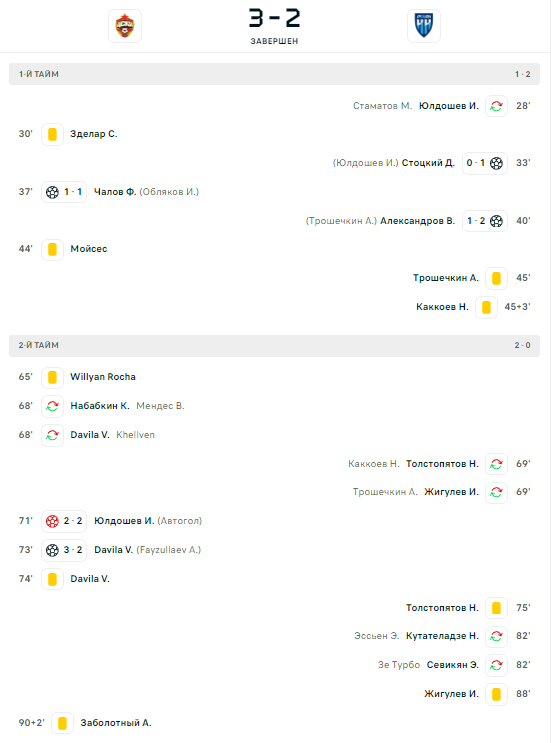Click the yellow card icon for Заболотный А.
This screenshot has height=743, width=551.
(63, 723)
